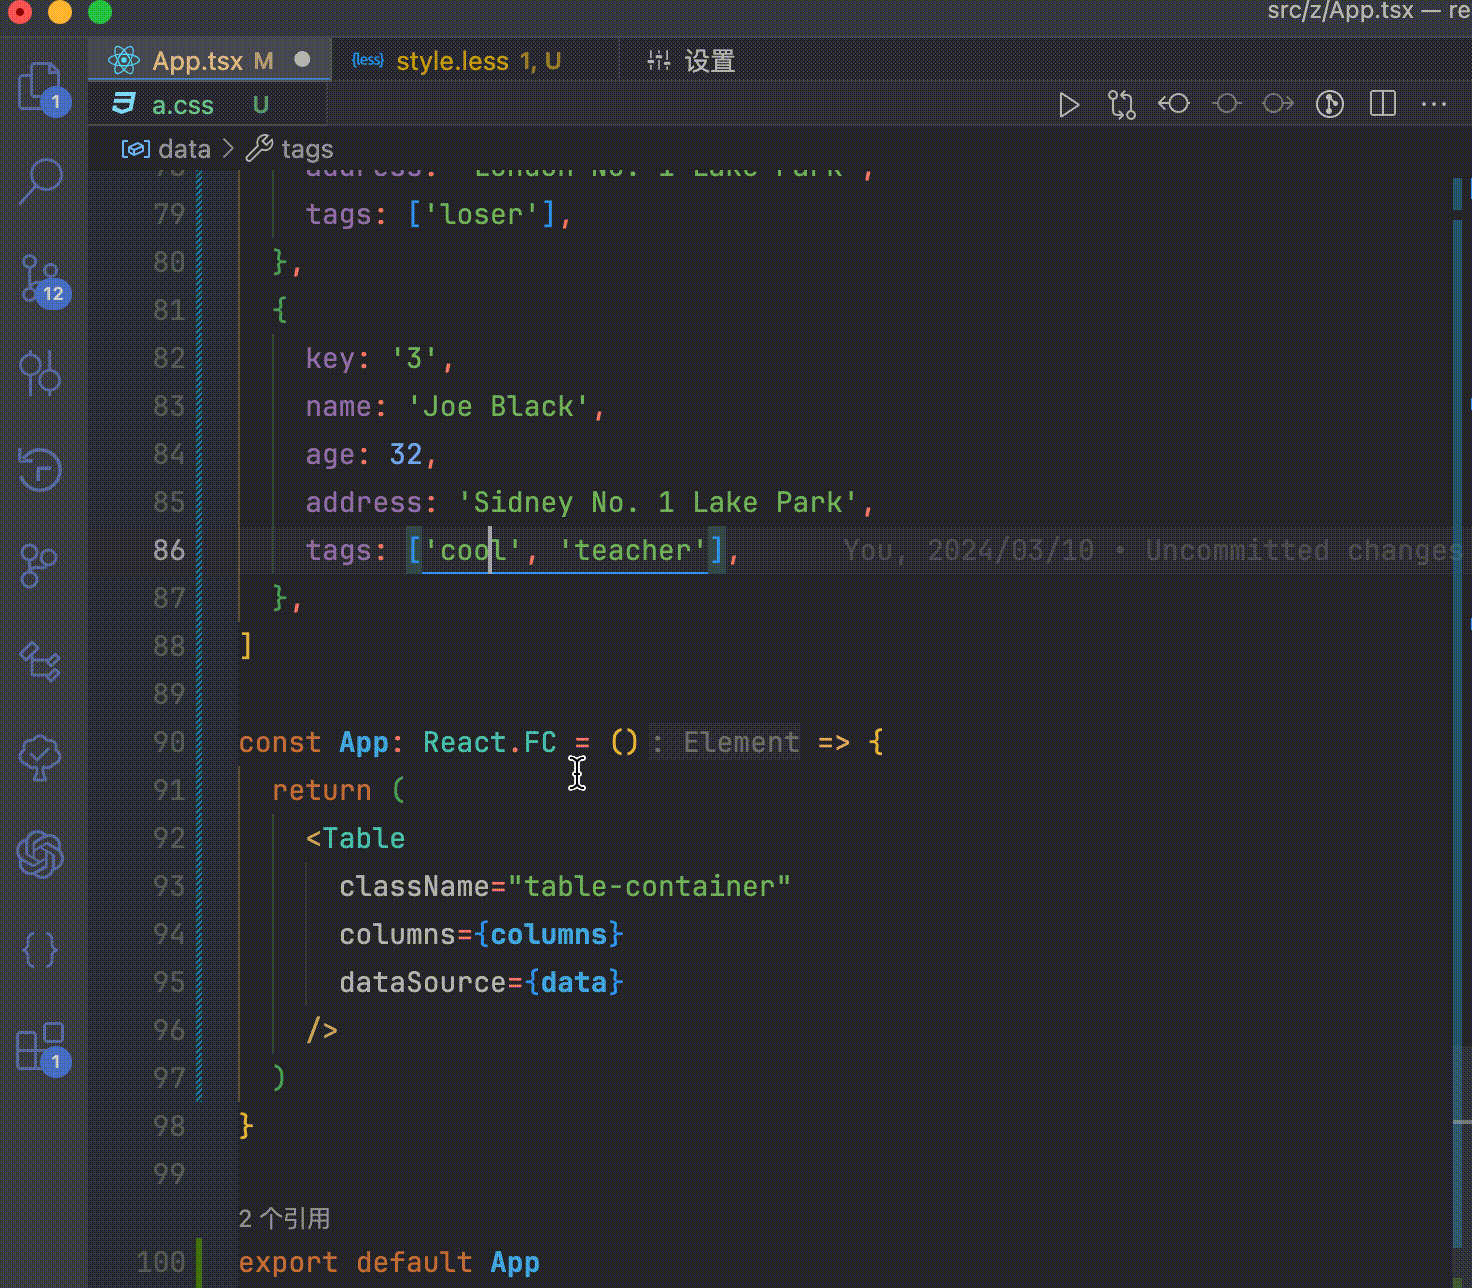Open the arrows-shaped icon in activity bar
The width and height of the screenshot is (1472, 1288).
[x=40, y=661]
